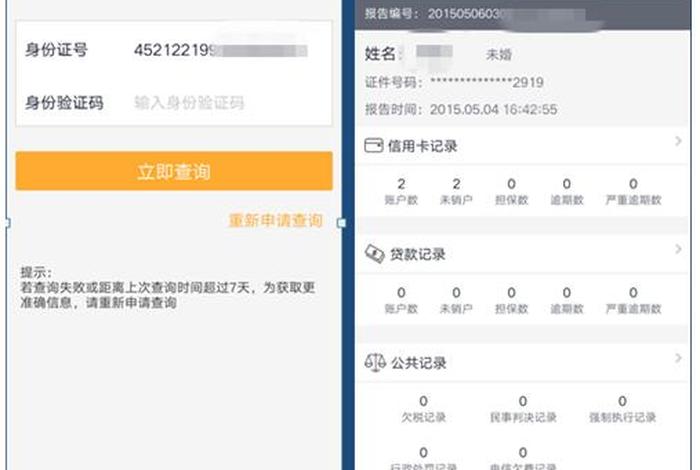The height and width of the screenshot is (470, 700).
Task: Open the 重新申请查询 link
Action: coord(275,220)
